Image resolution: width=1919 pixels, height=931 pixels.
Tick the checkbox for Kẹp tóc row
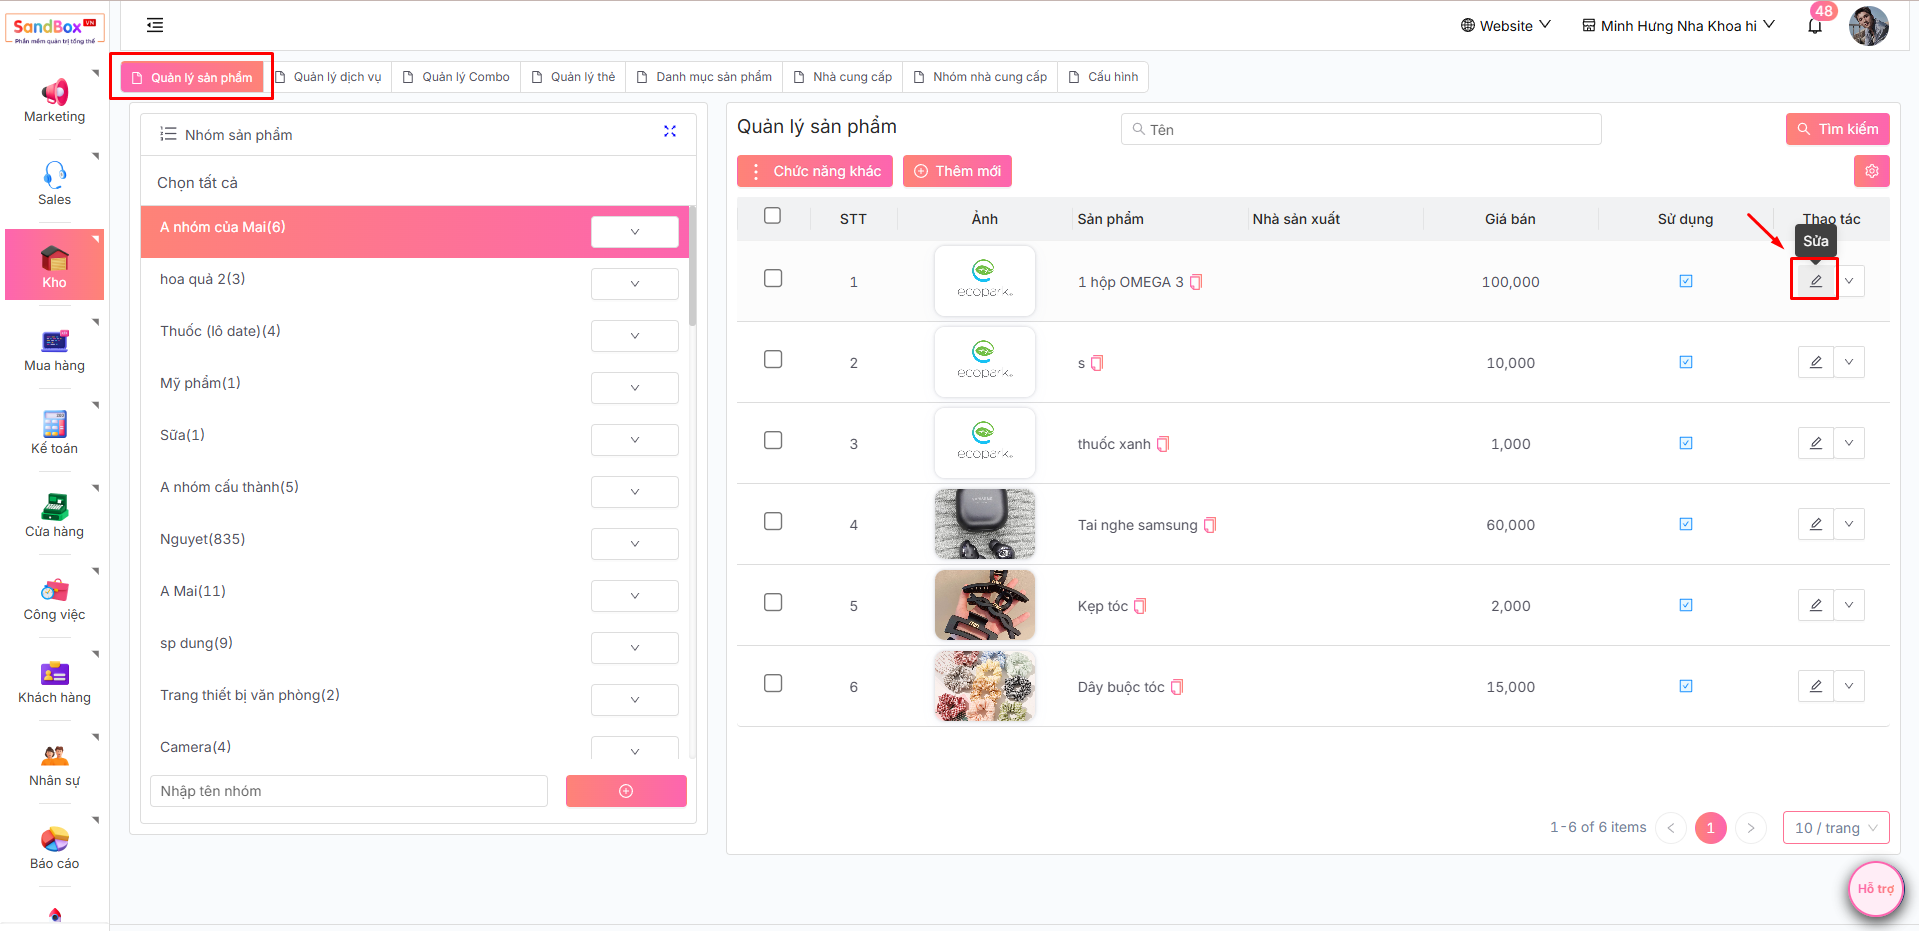[773, 602]
